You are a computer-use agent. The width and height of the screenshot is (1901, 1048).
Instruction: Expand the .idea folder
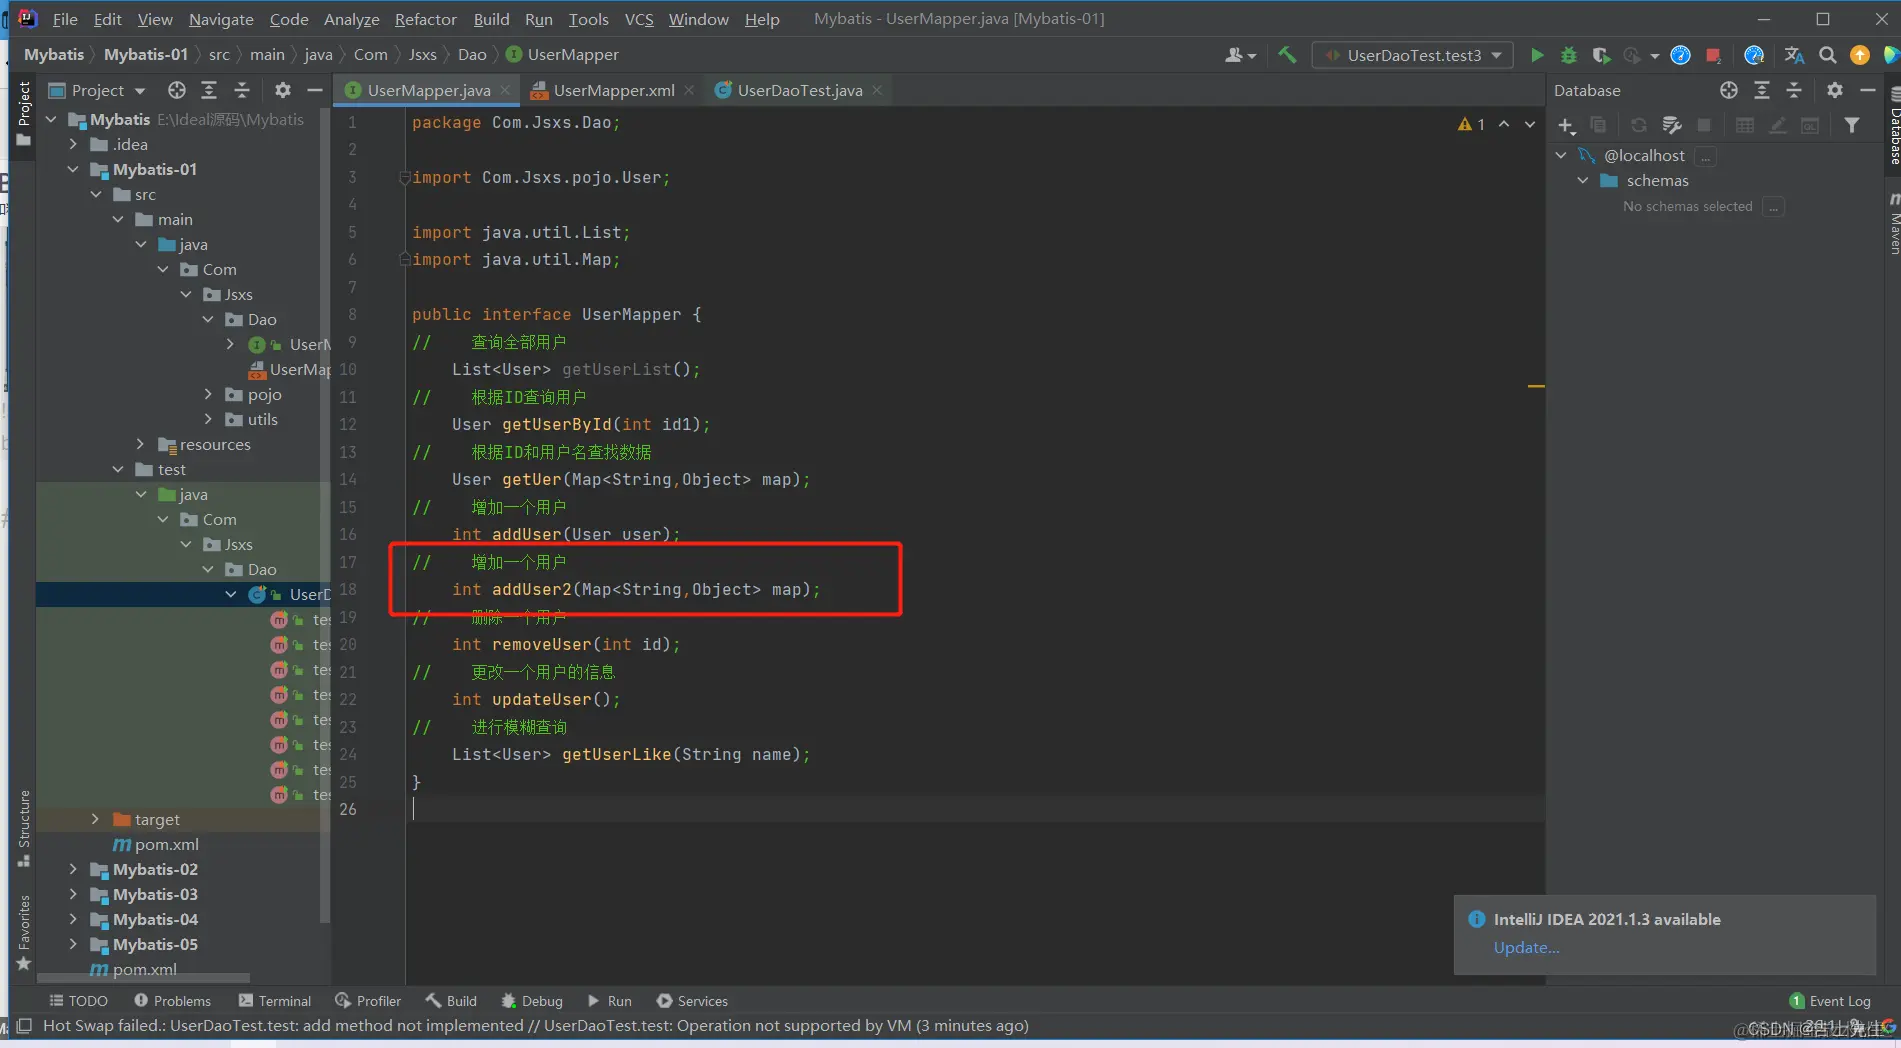[x=73, y=144]
